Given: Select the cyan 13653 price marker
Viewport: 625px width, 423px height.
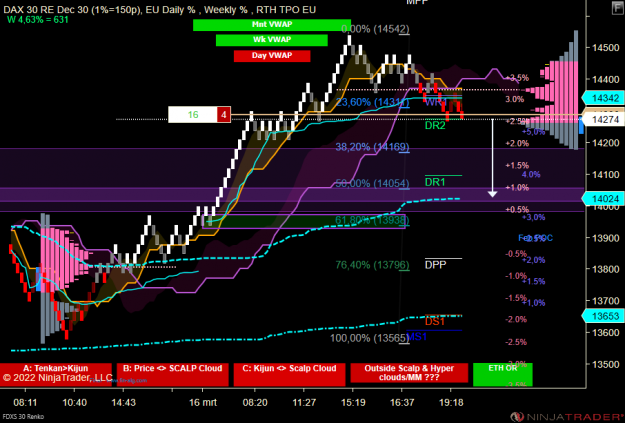Looking at the screenshot, I should 603,316.
